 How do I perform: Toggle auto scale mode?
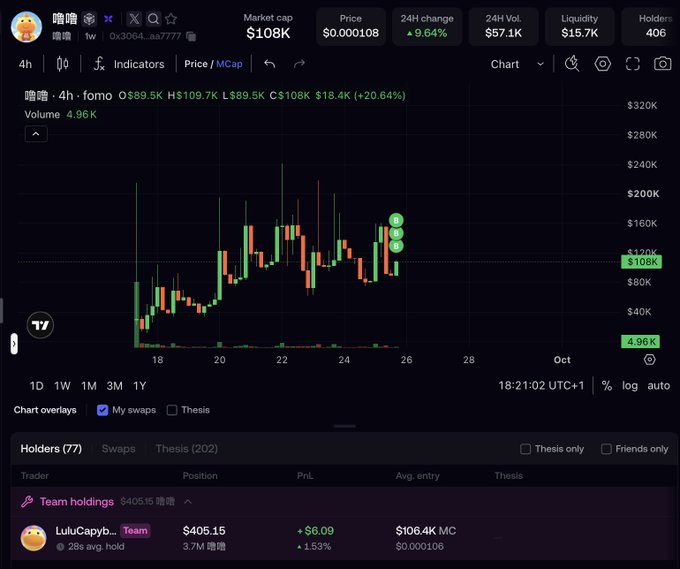coord(658,385)
